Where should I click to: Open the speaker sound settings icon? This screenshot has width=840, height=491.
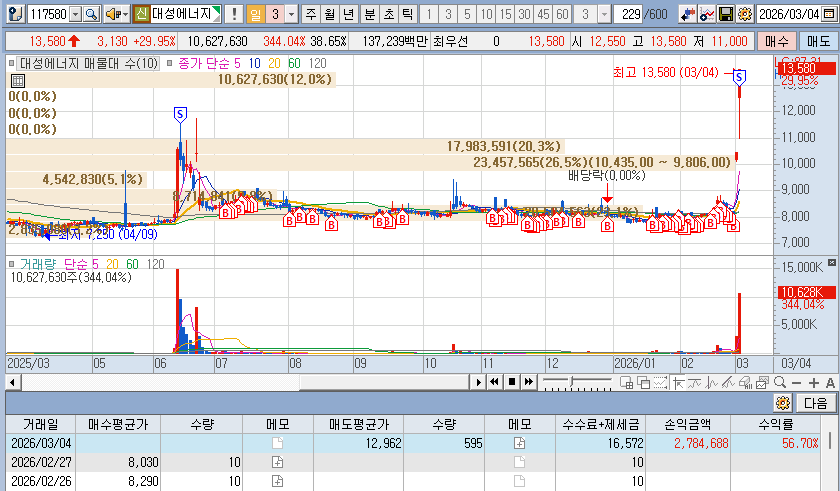click(112, 14)
